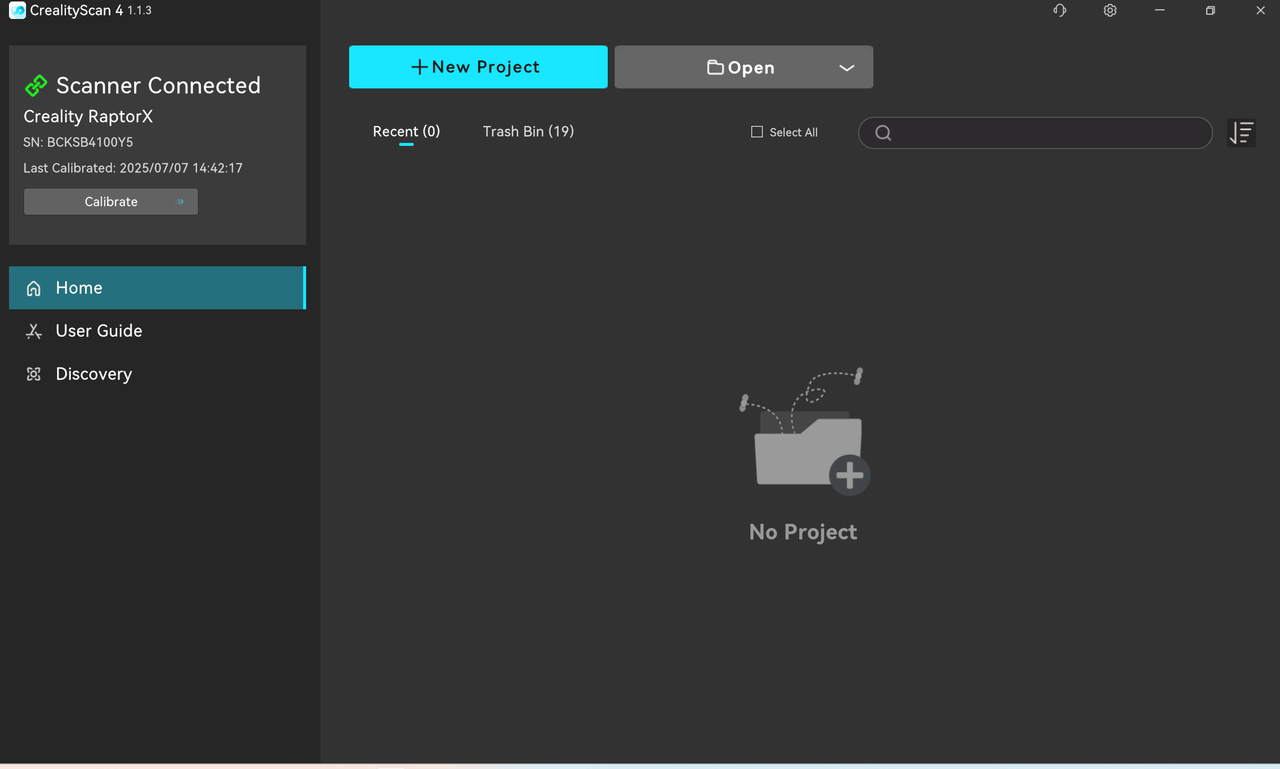
Task: Enable the Select All checkbox
Action: tap(757, 132)
